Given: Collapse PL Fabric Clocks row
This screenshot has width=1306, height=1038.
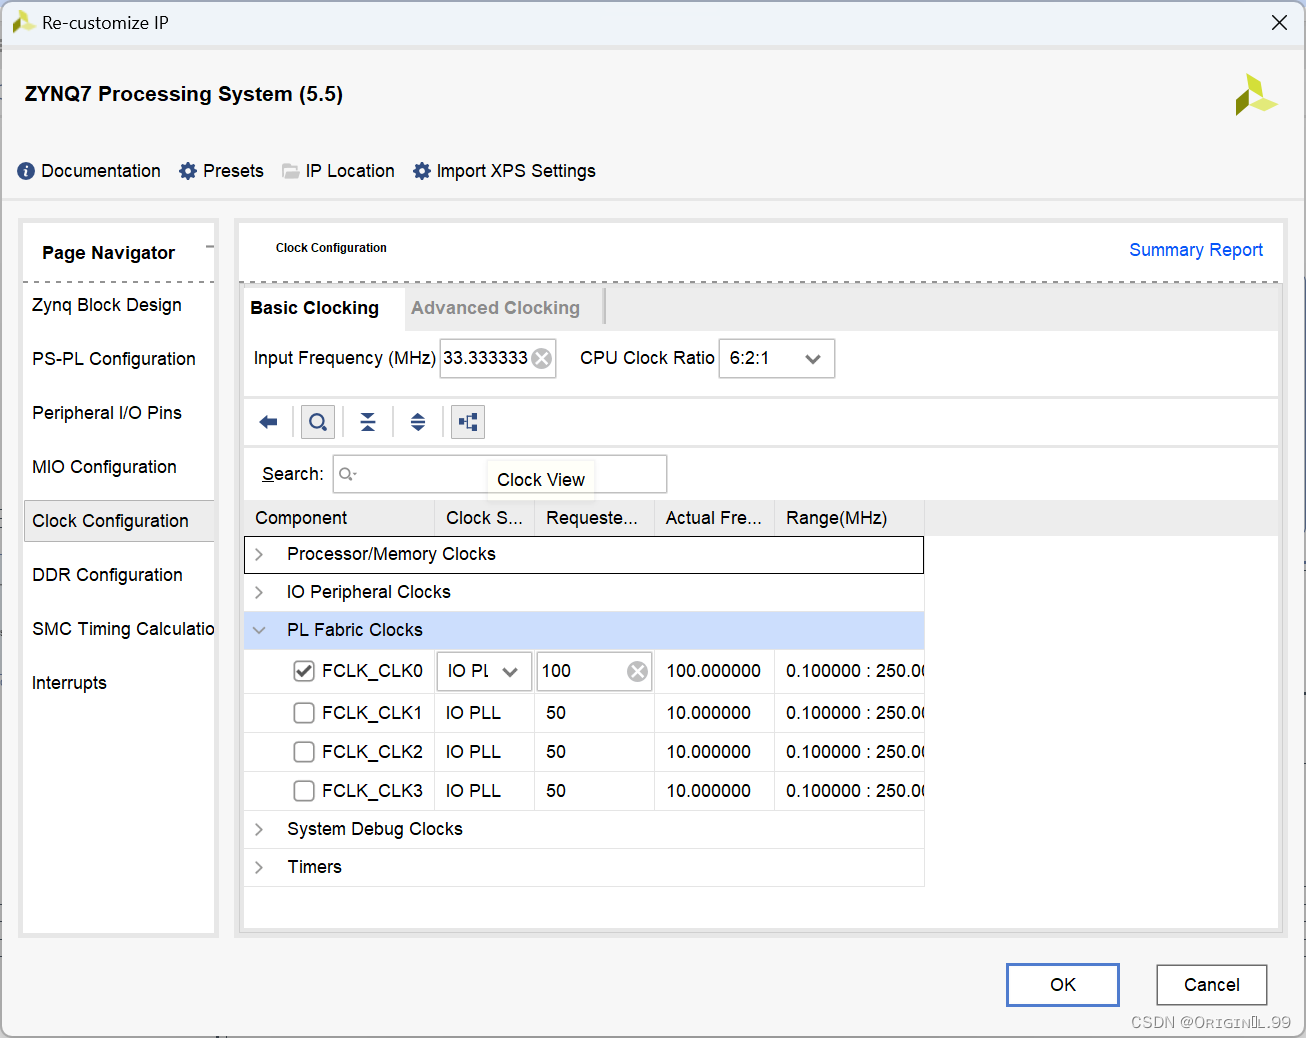Looking at the screenshot, I should coord(259,630).
